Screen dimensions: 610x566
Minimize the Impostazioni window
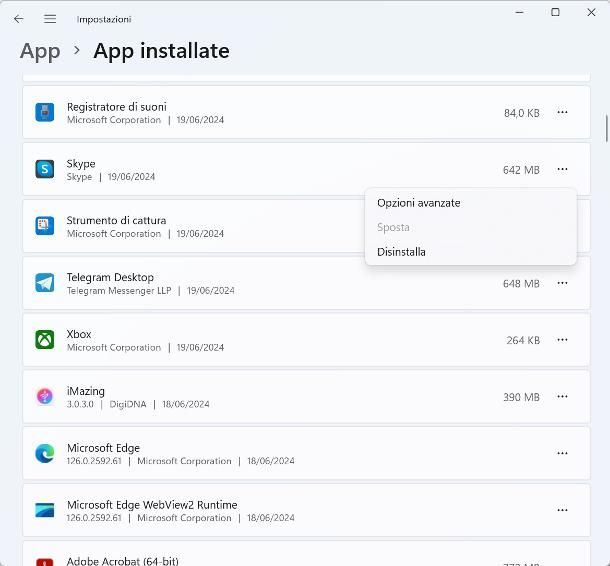tap(519, 12)
